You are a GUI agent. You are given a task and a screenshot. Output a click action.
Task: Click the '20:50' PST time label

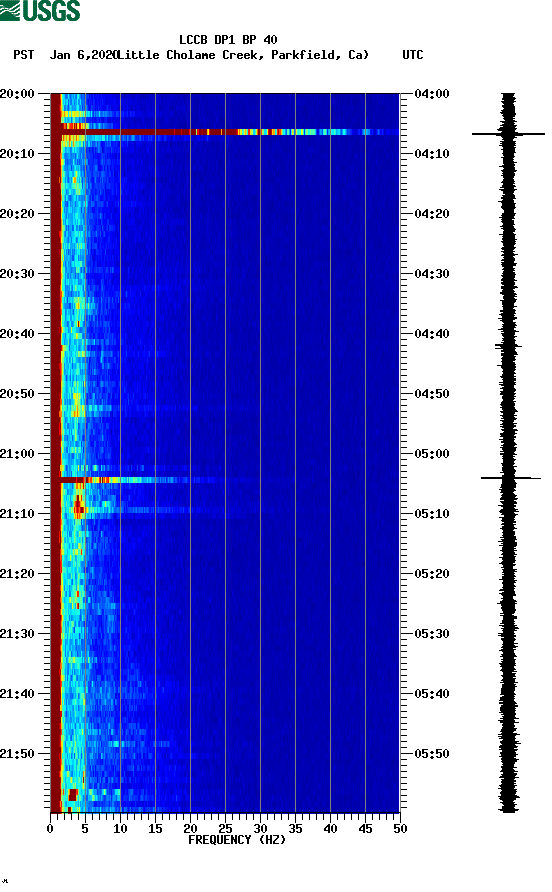click(x=17, y=394)
